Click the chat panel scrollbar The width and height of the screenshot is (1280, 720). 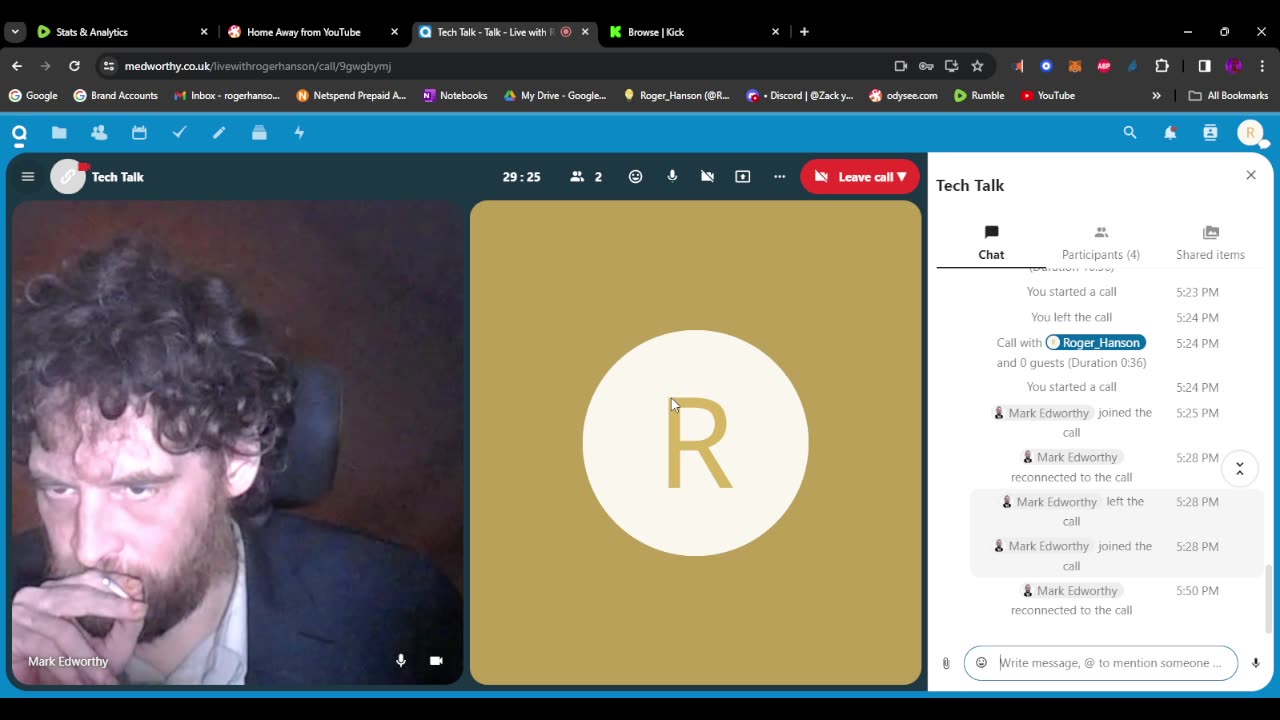coord(1269,598)
